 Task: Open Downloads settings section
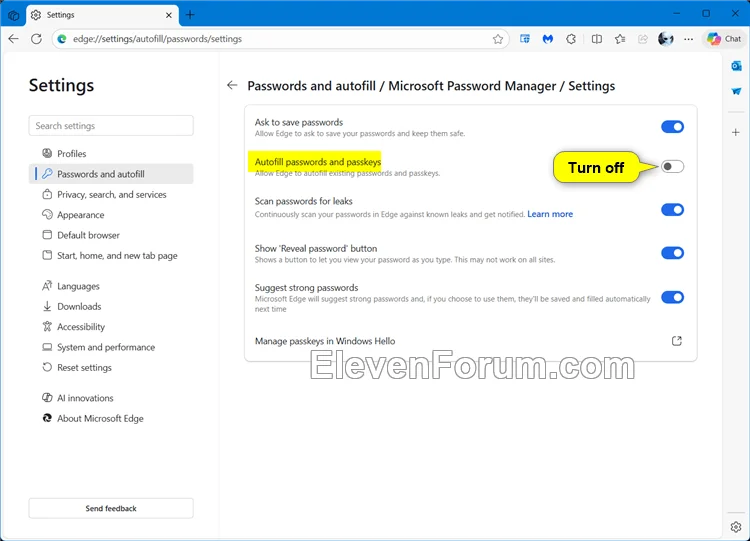tap(111, 307)
